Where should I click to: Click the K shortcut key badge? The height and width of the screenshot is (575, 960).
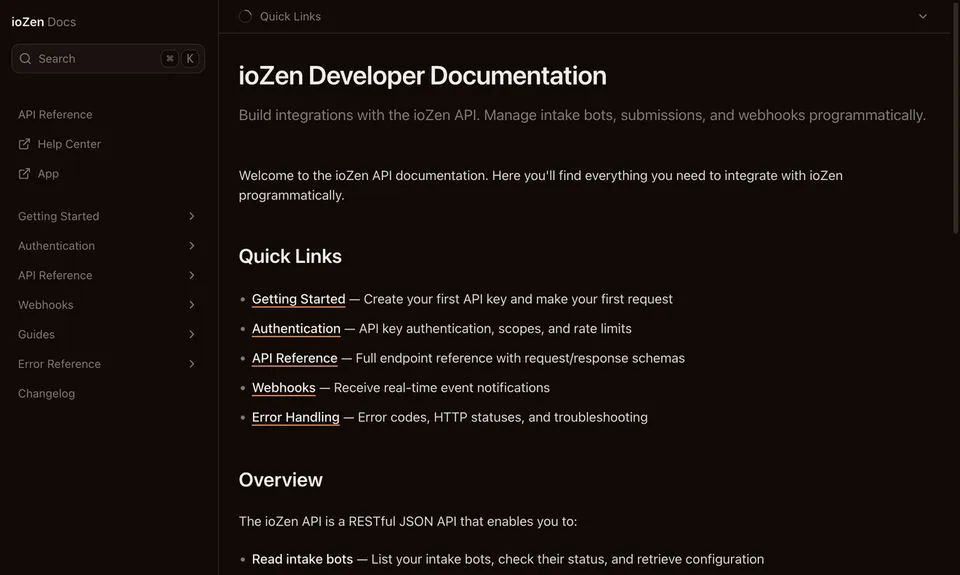[x=190, y=59]
